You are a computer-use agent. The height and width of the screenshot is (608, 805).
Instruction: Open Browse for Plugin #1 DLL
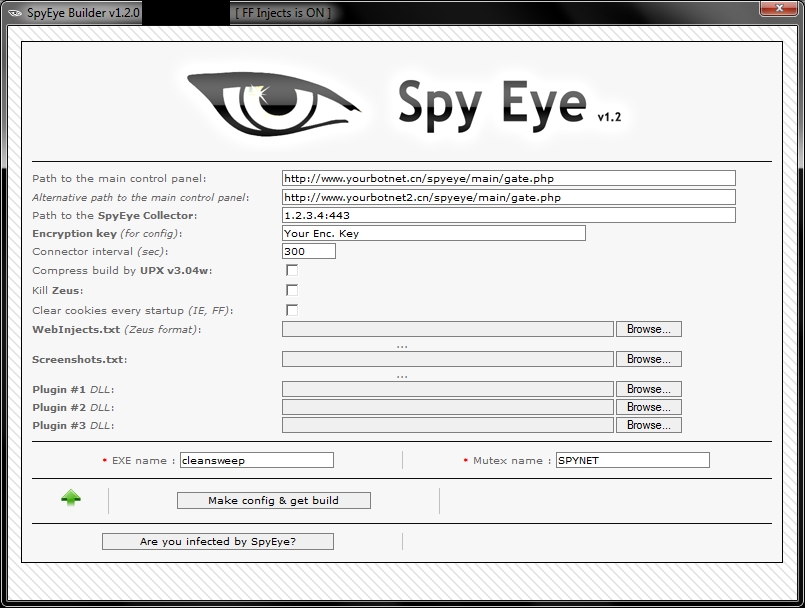click(x=648, y=389)
